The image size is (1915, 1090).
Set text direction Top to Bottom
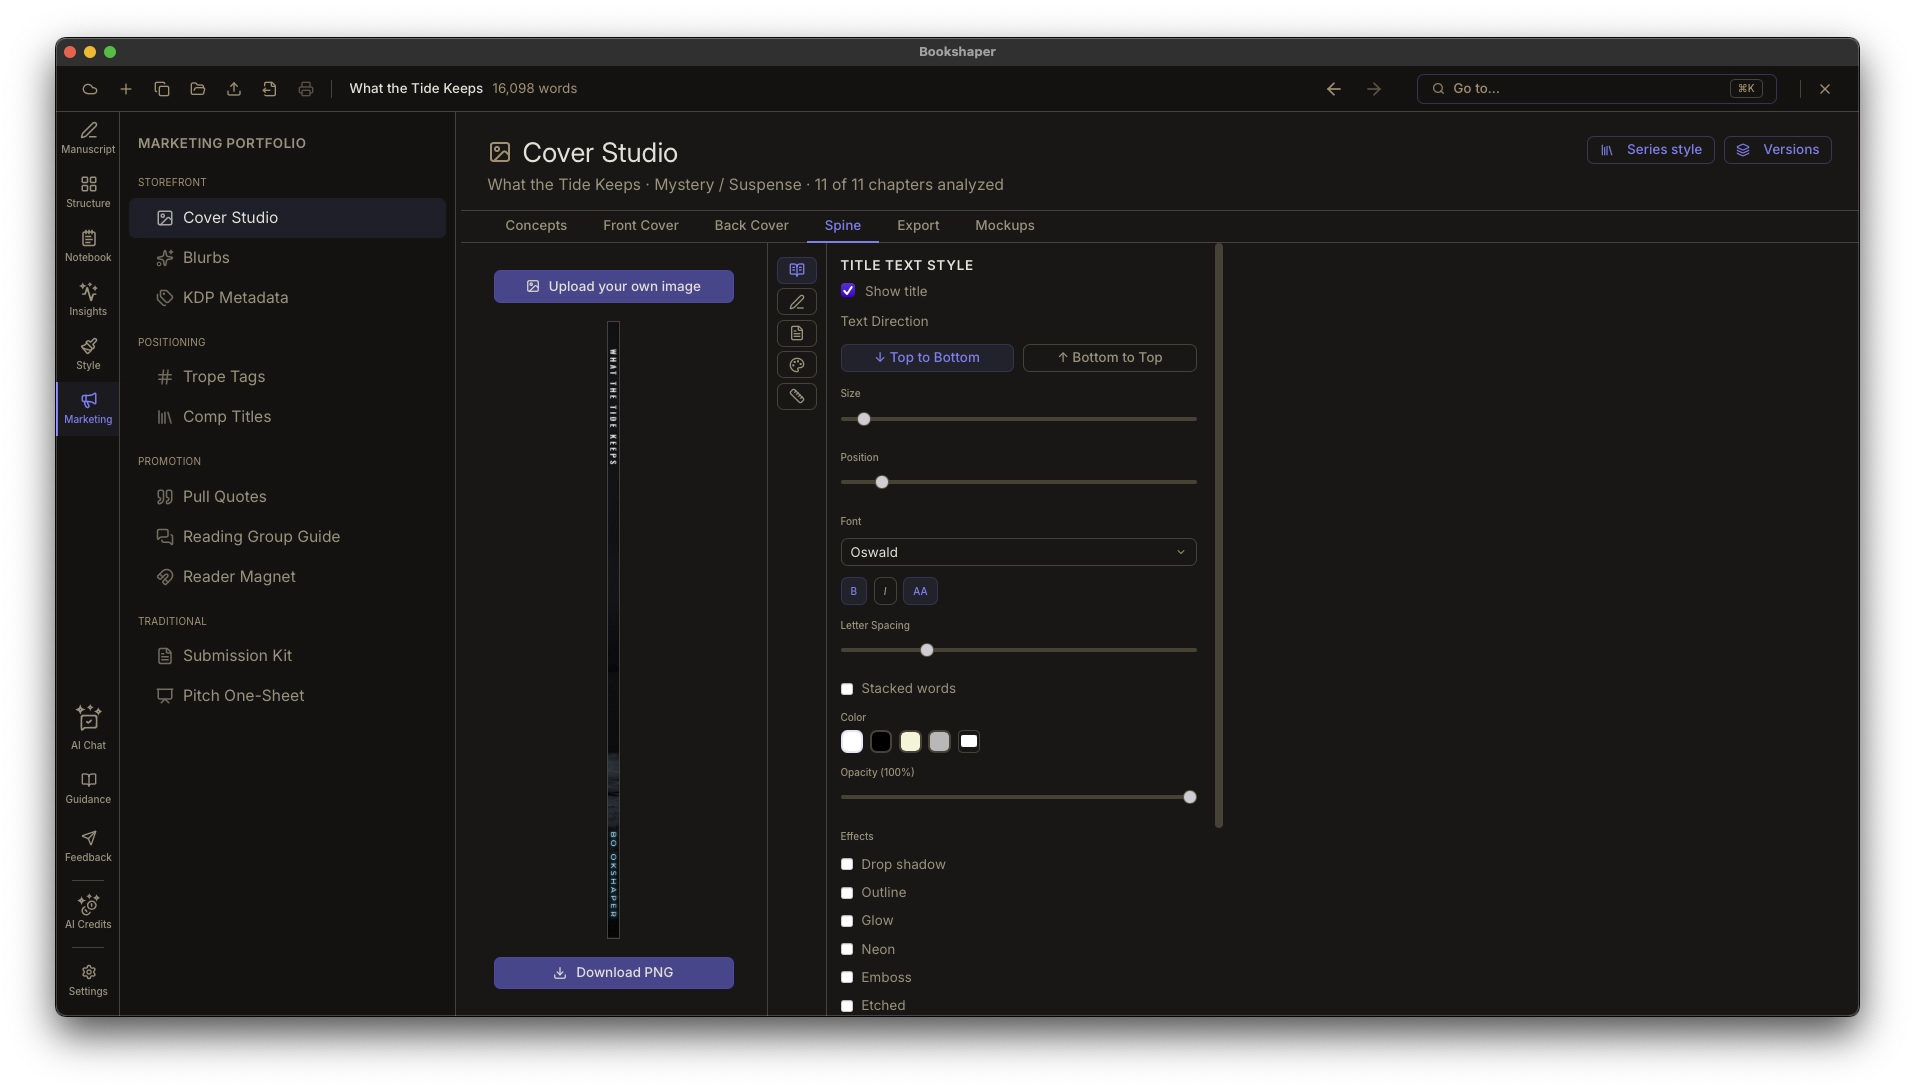point(927,358)
